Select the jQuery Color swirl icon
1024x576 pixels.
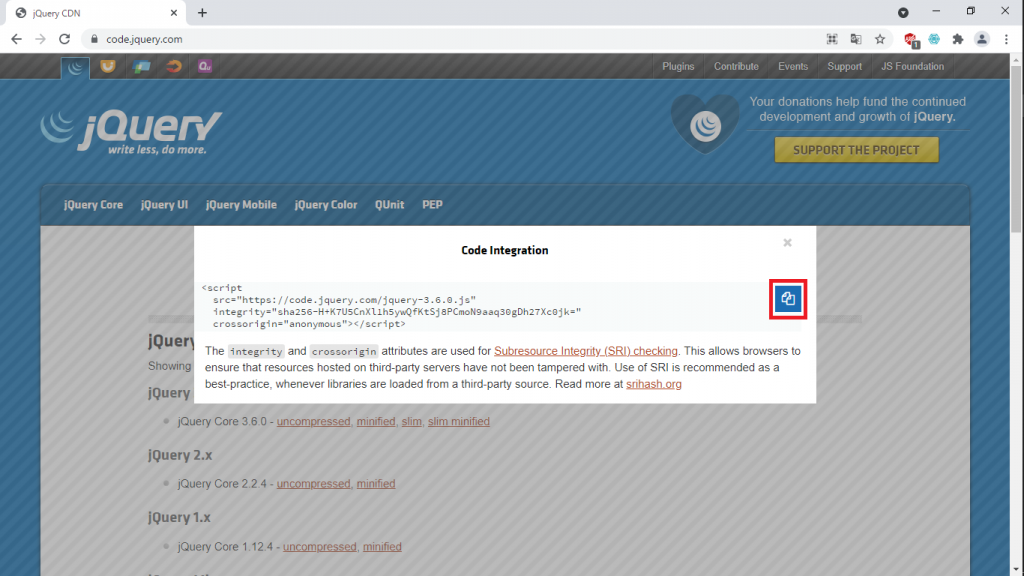[x=172, y=66]
